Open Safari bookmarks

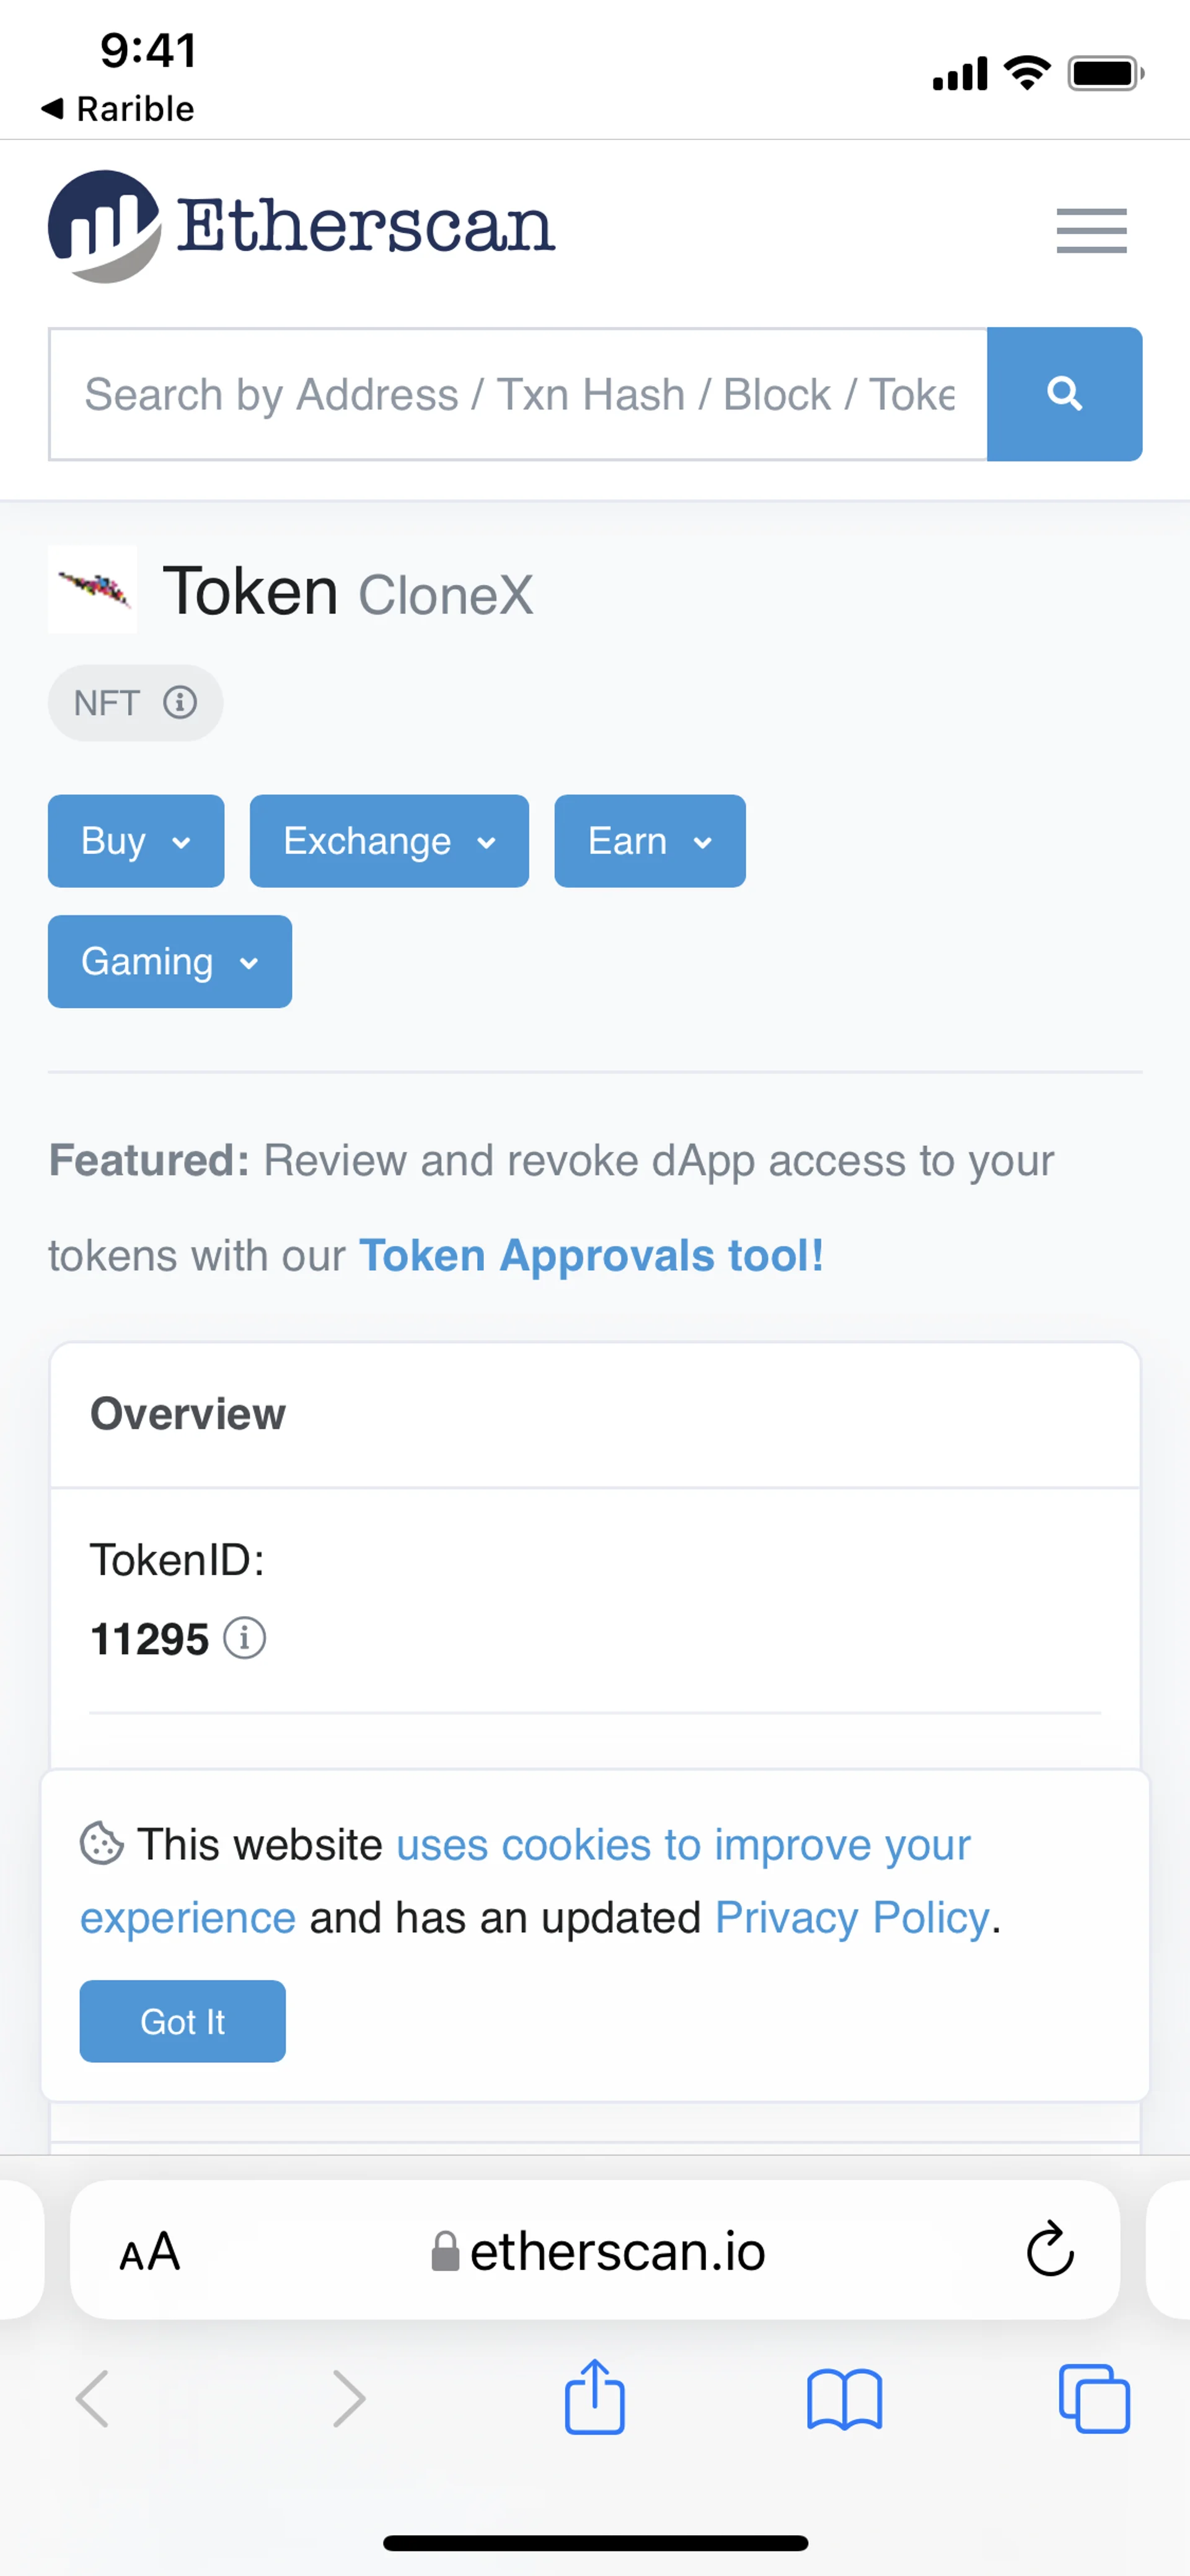pyautogui.click(x=844, y=2398)
